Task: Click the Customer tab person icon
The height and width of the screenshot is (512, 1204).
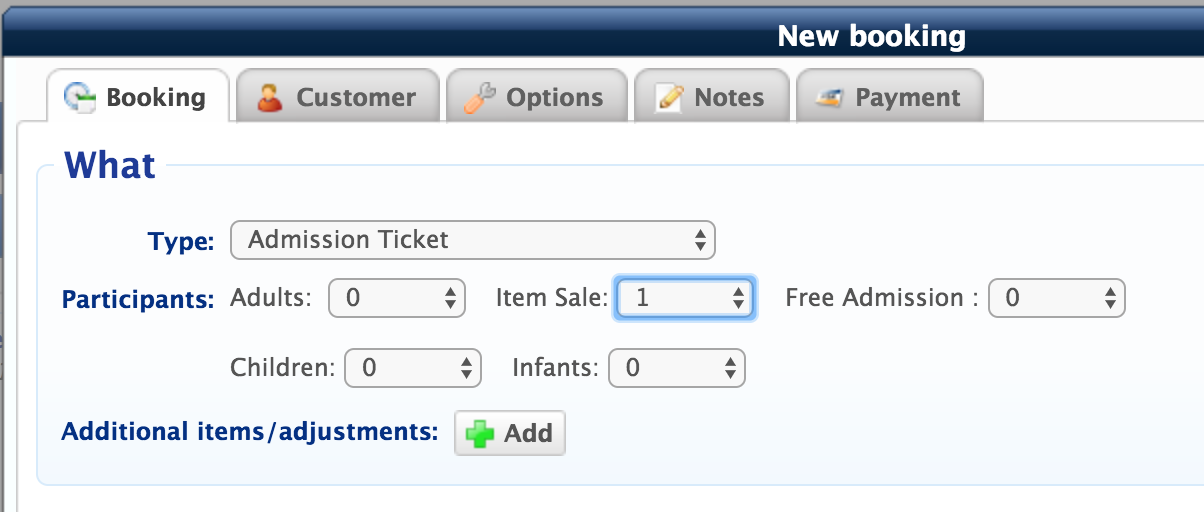Action: coord(269,97)
